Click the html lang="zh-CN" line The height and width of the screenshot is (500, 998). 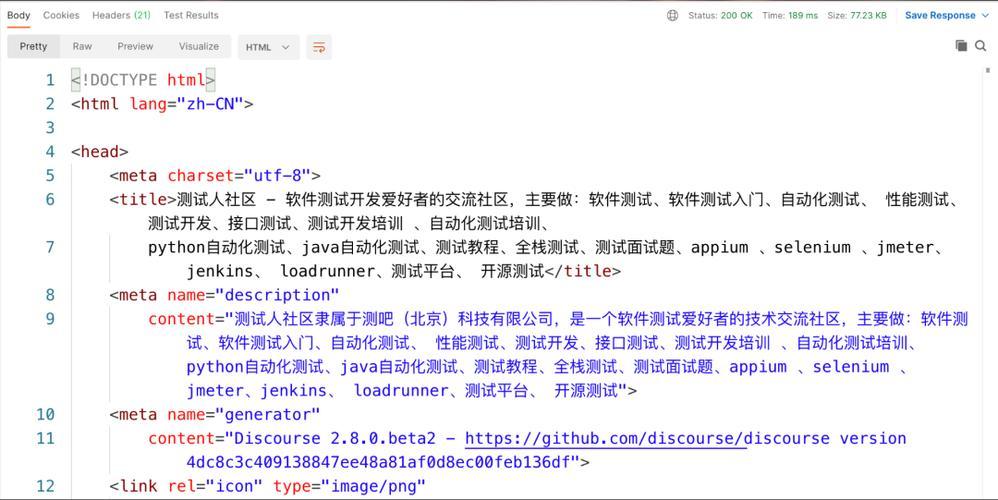(162, 104)
